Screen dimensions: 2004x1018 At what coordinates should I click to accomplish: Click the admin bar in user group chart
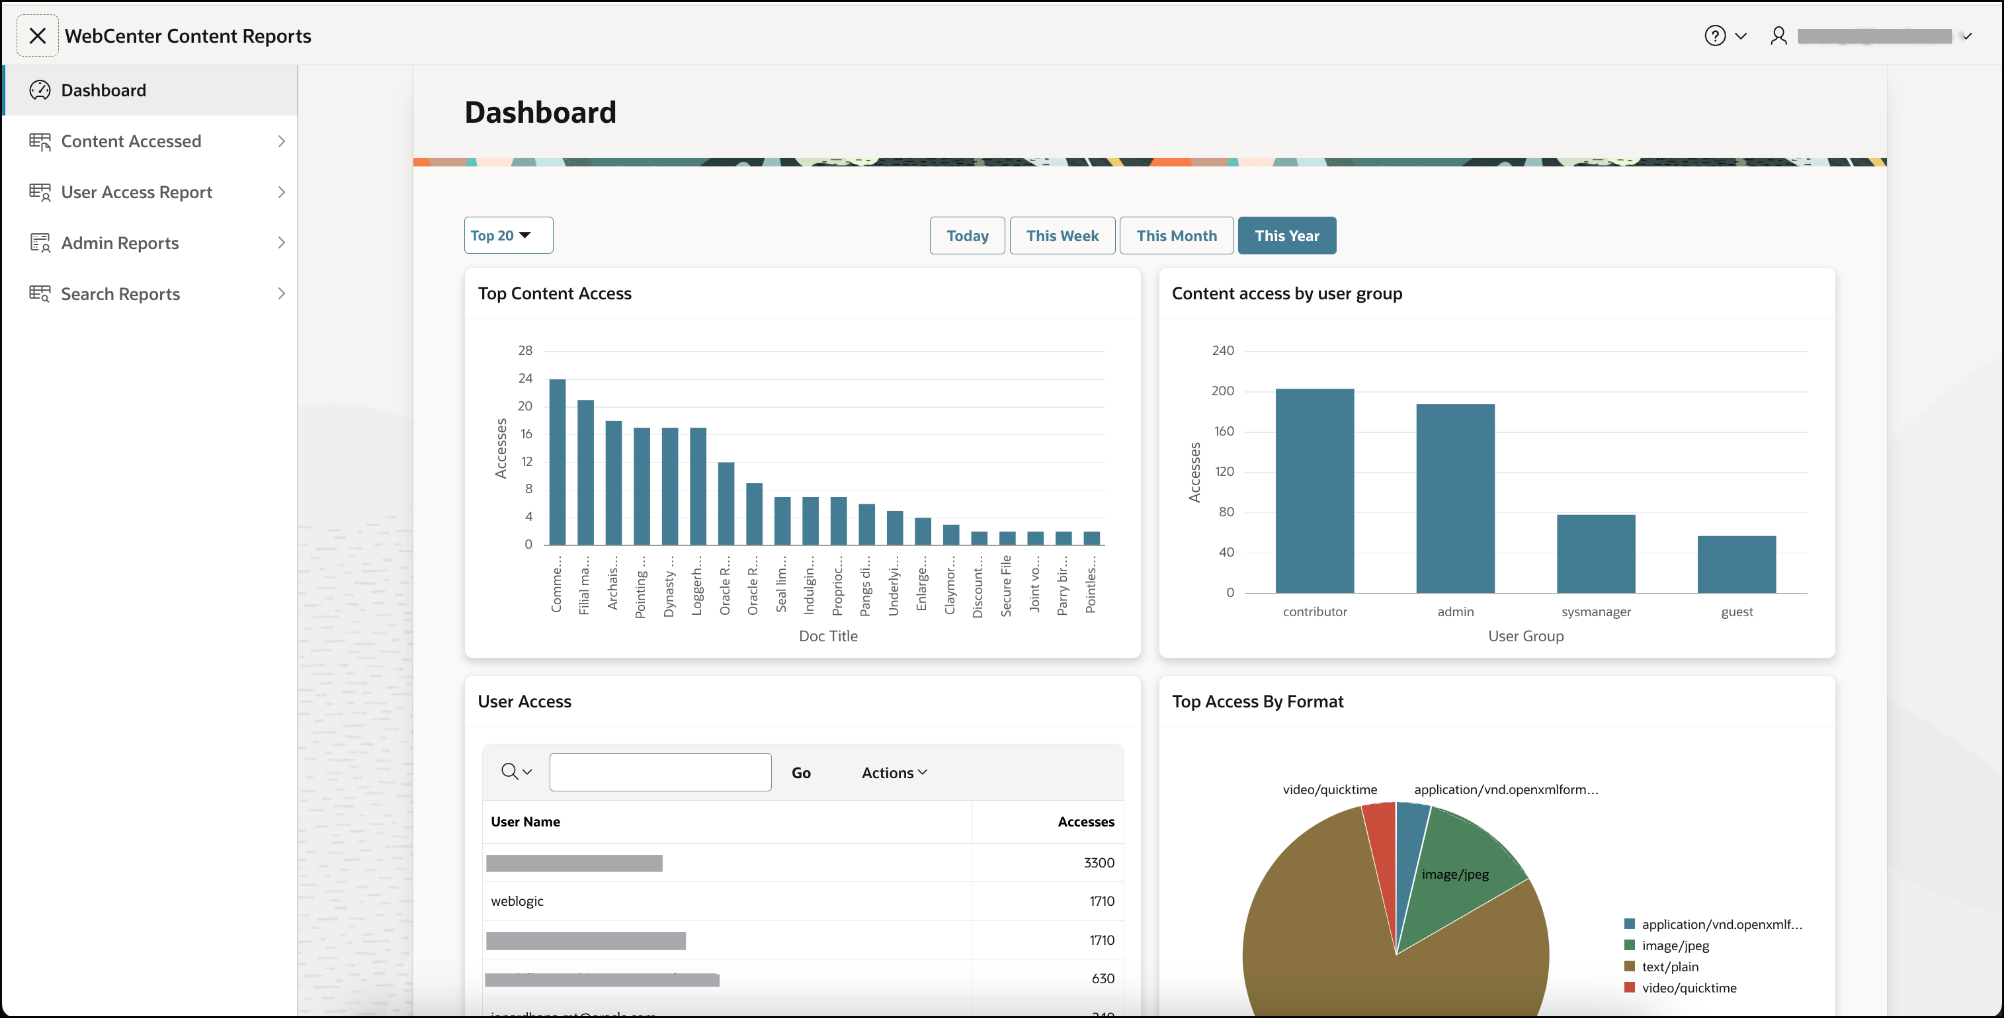pos(1455,499)
